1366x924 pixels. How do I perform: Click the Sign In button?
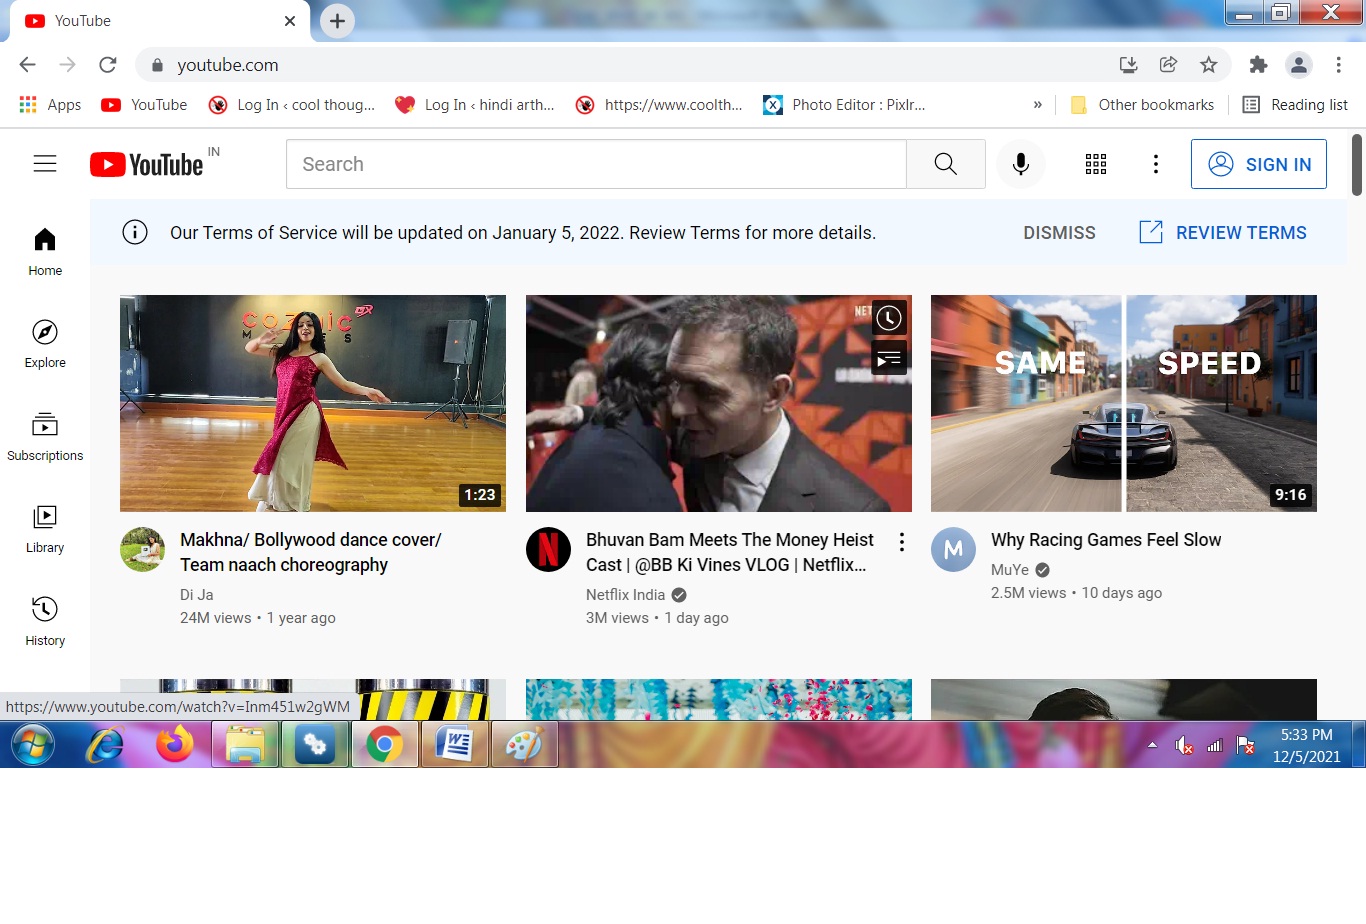pyautogui.click(x=1259, y=164)
